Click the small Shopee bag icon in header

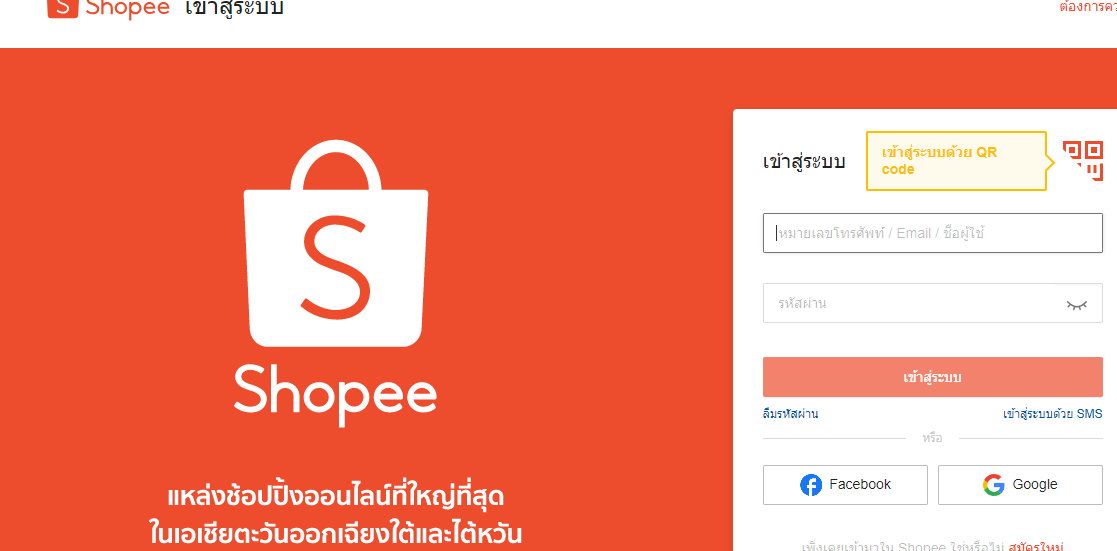coord(63,9)
